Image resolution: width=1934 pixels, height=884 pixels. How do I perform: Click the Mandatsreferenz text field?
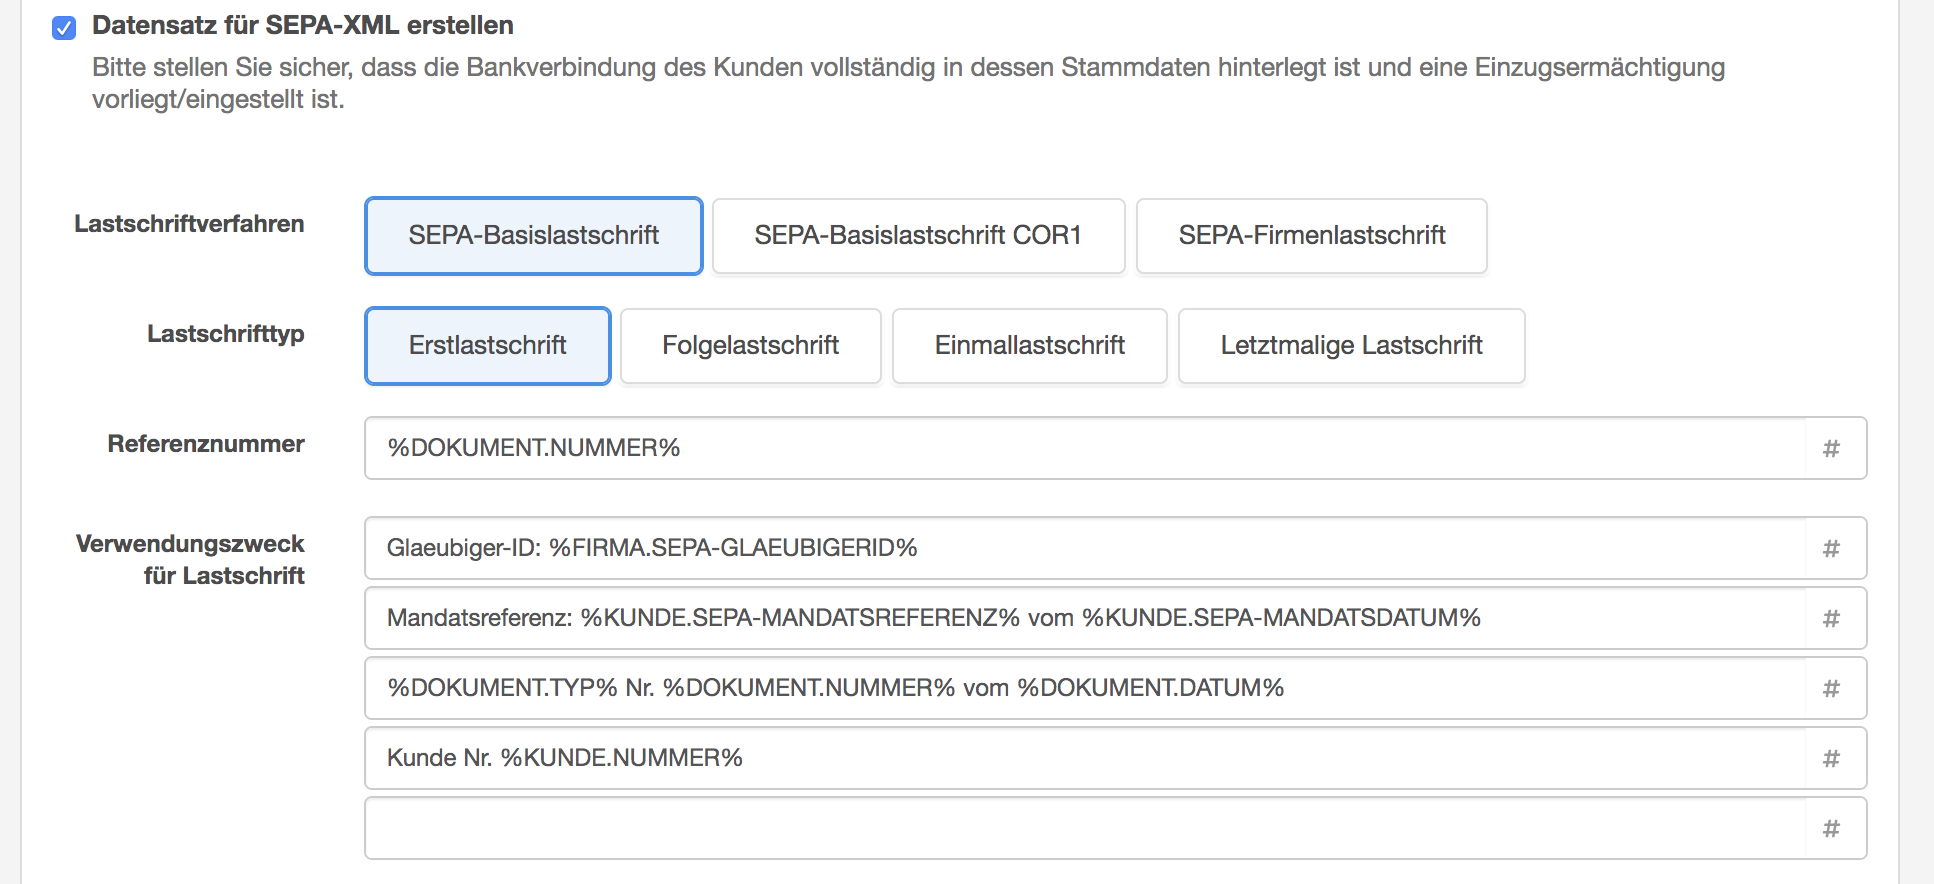coord(1085,618)
